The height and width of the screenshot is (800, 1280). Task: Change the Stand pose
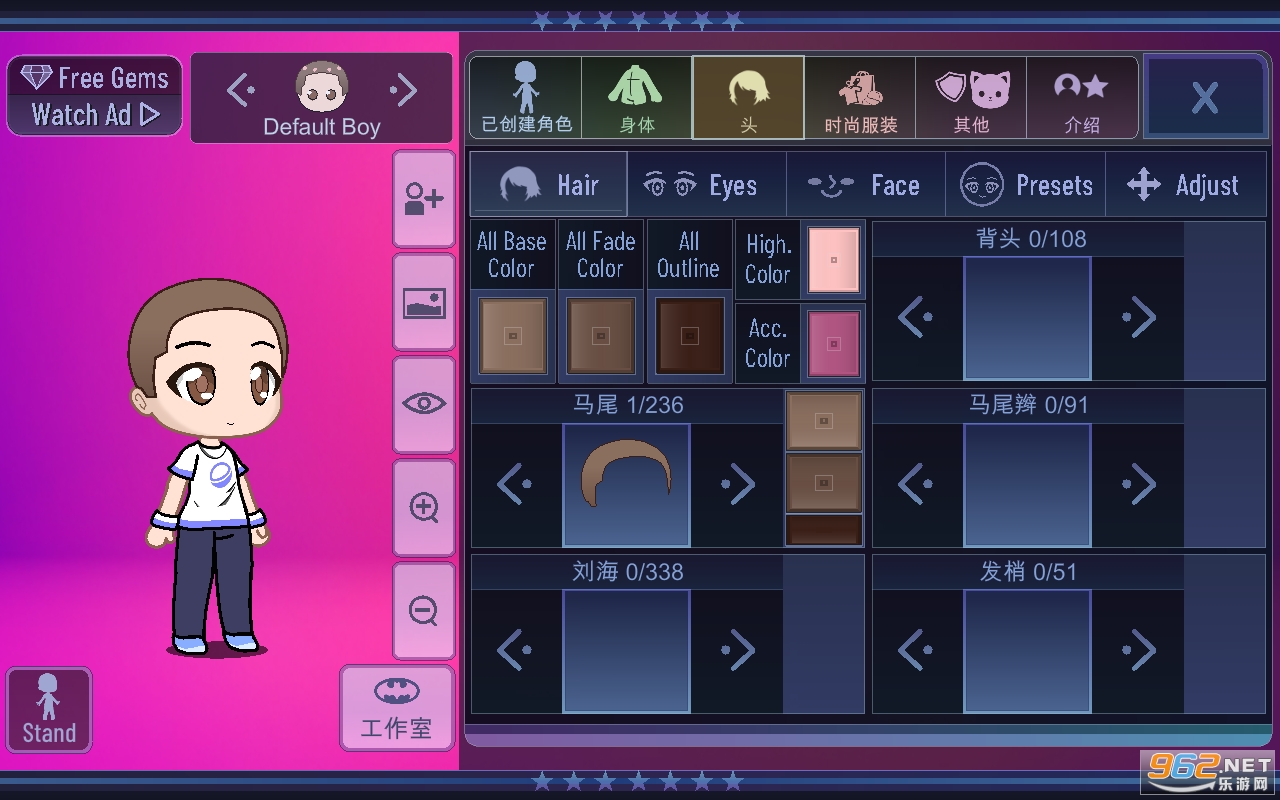[49, 710]
